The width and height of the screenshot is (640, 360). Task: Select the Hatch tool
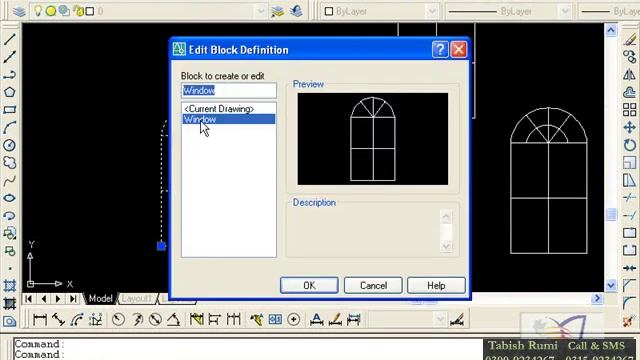(9, 286)
